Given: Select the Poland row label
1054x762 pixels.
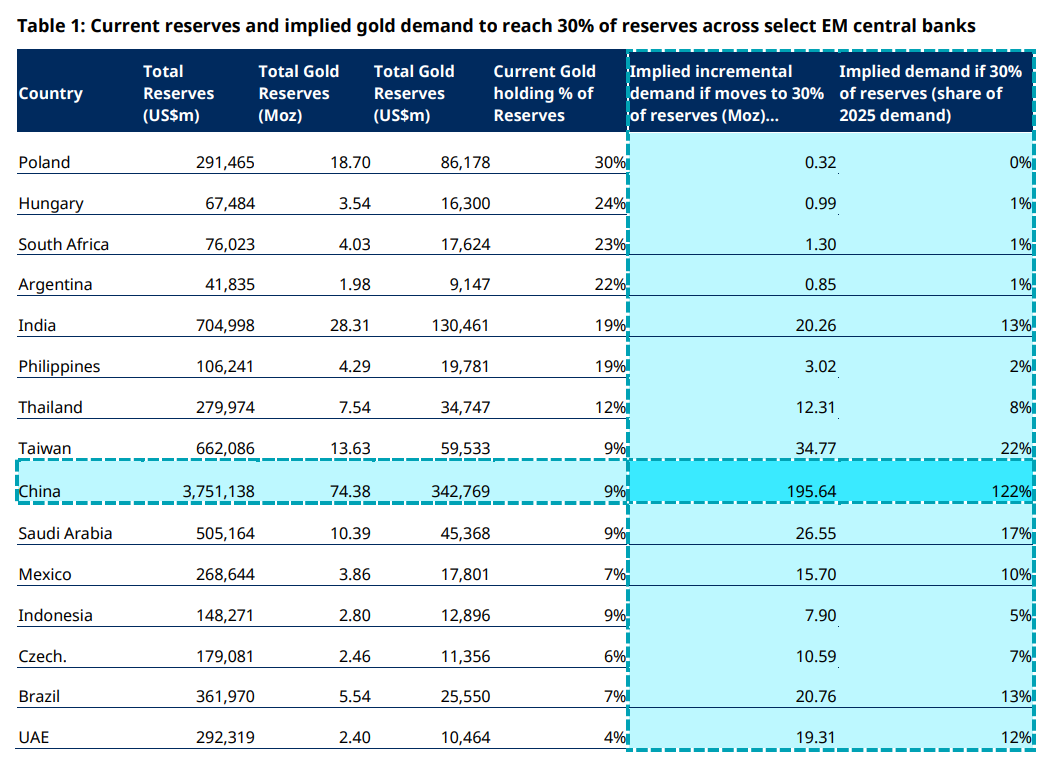Looking at the screenshot, I should (x=44, y=163).
